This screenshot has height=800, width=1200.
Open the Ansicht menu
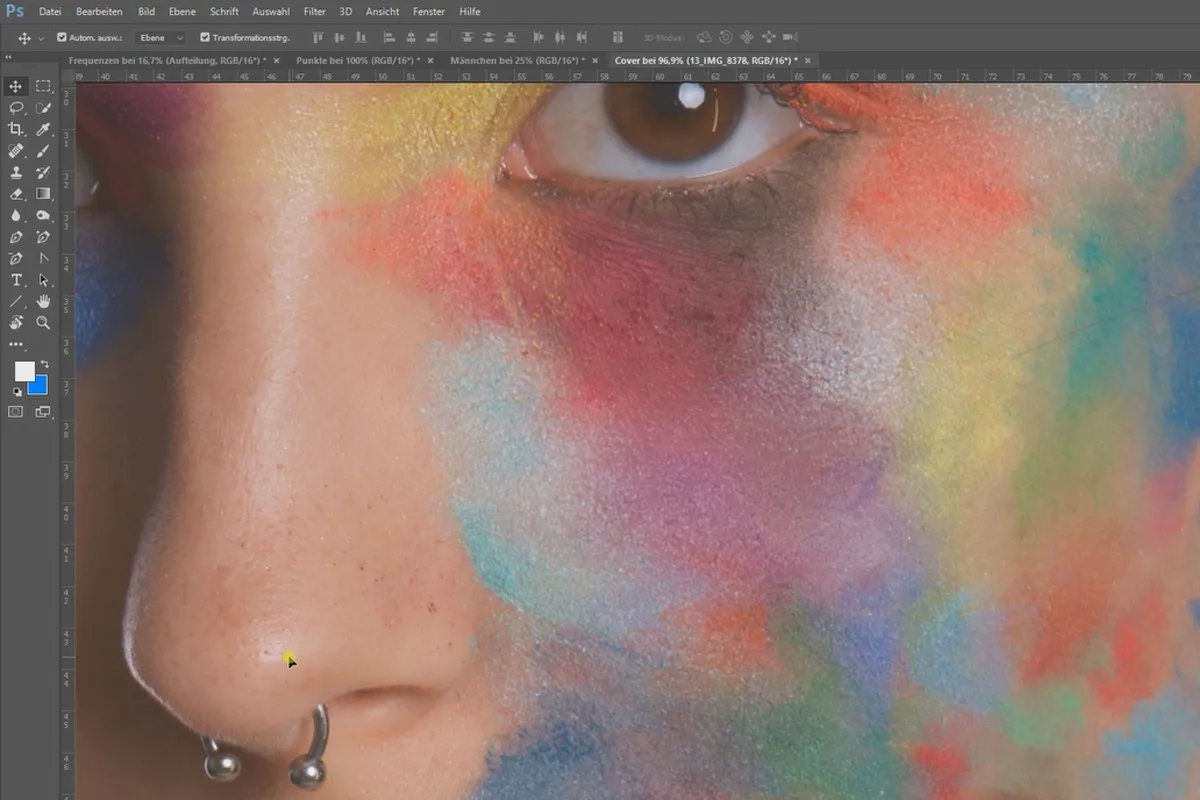383,11
